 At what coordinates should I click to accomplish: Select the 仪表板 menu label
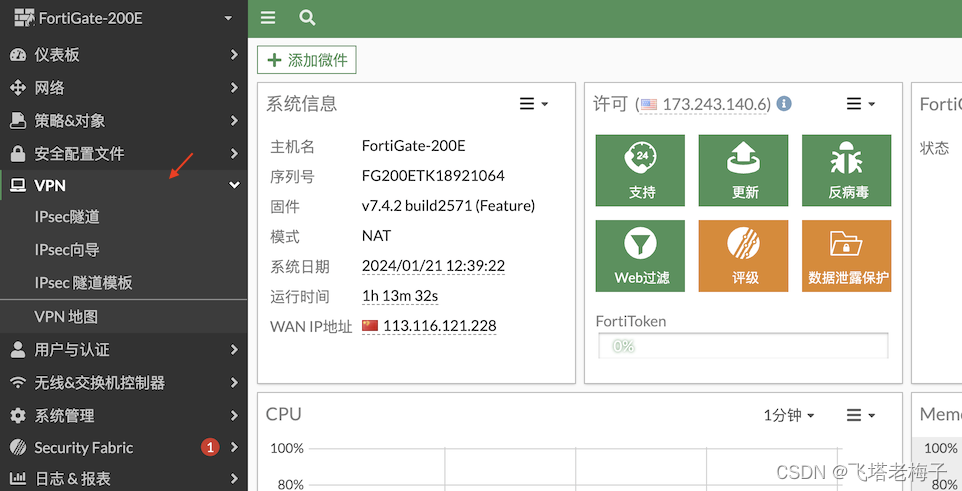56,55
